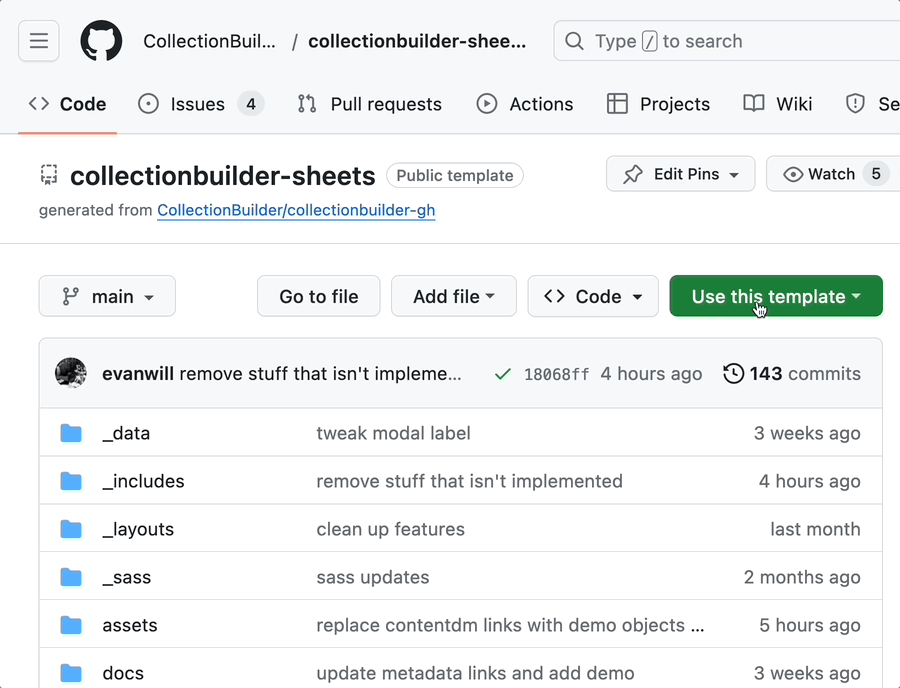Click the 'clean up features' commit message
900x688 pixels.
(390, 529)
